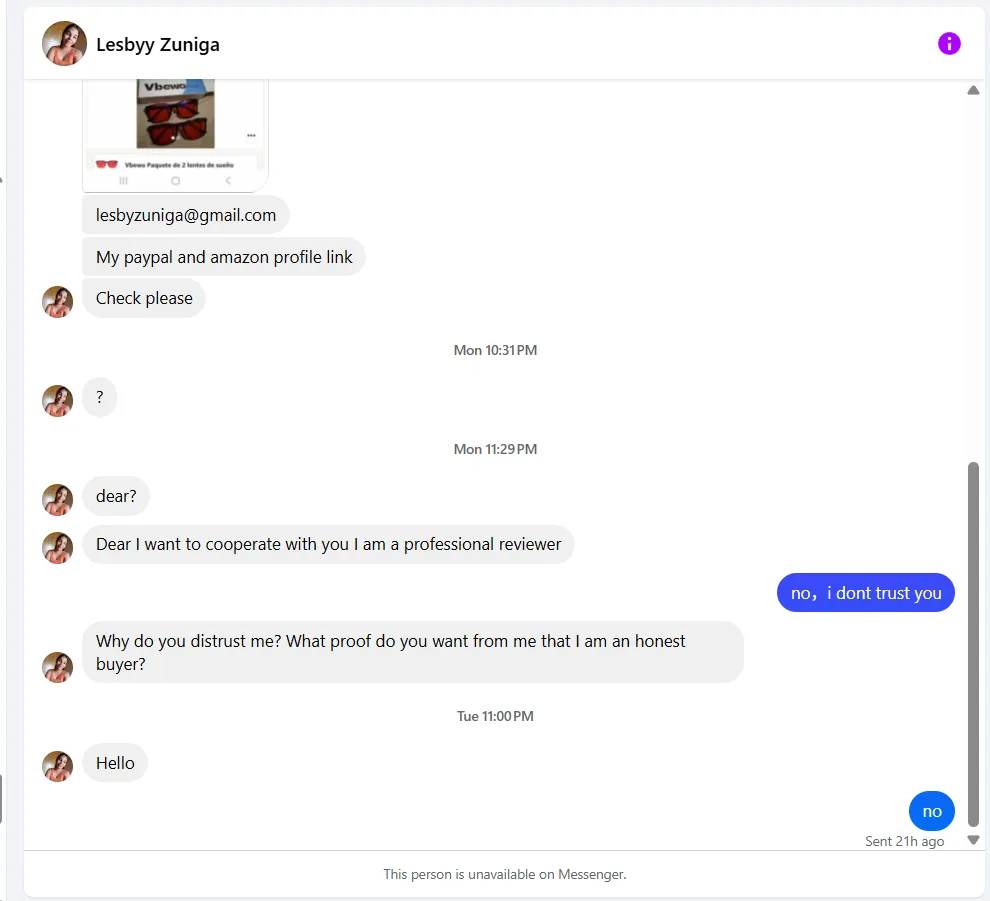Click the "Mon 10:31 PM" timestamp
990x901 pixels.
(495, 350)
